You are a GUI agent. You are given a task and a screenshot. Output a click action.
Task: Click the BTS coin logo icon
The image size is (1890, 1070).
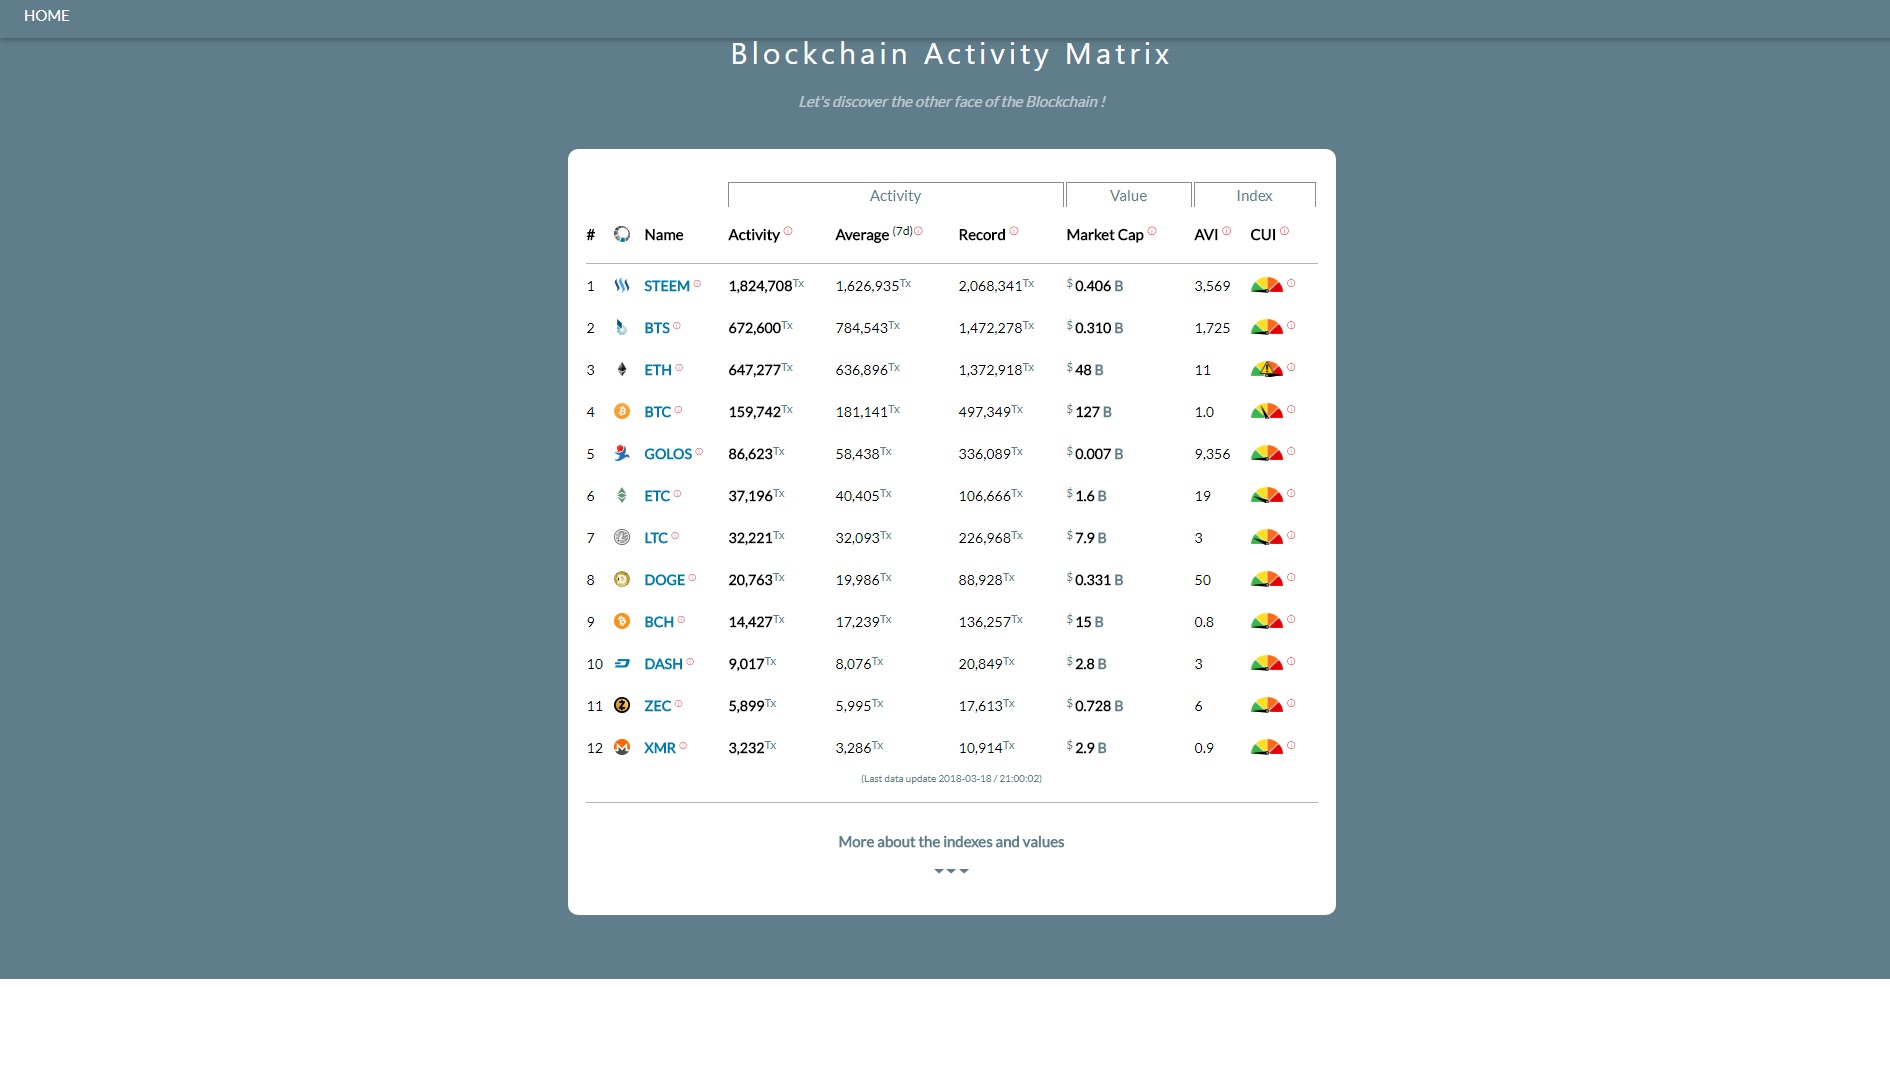(622, 327)
